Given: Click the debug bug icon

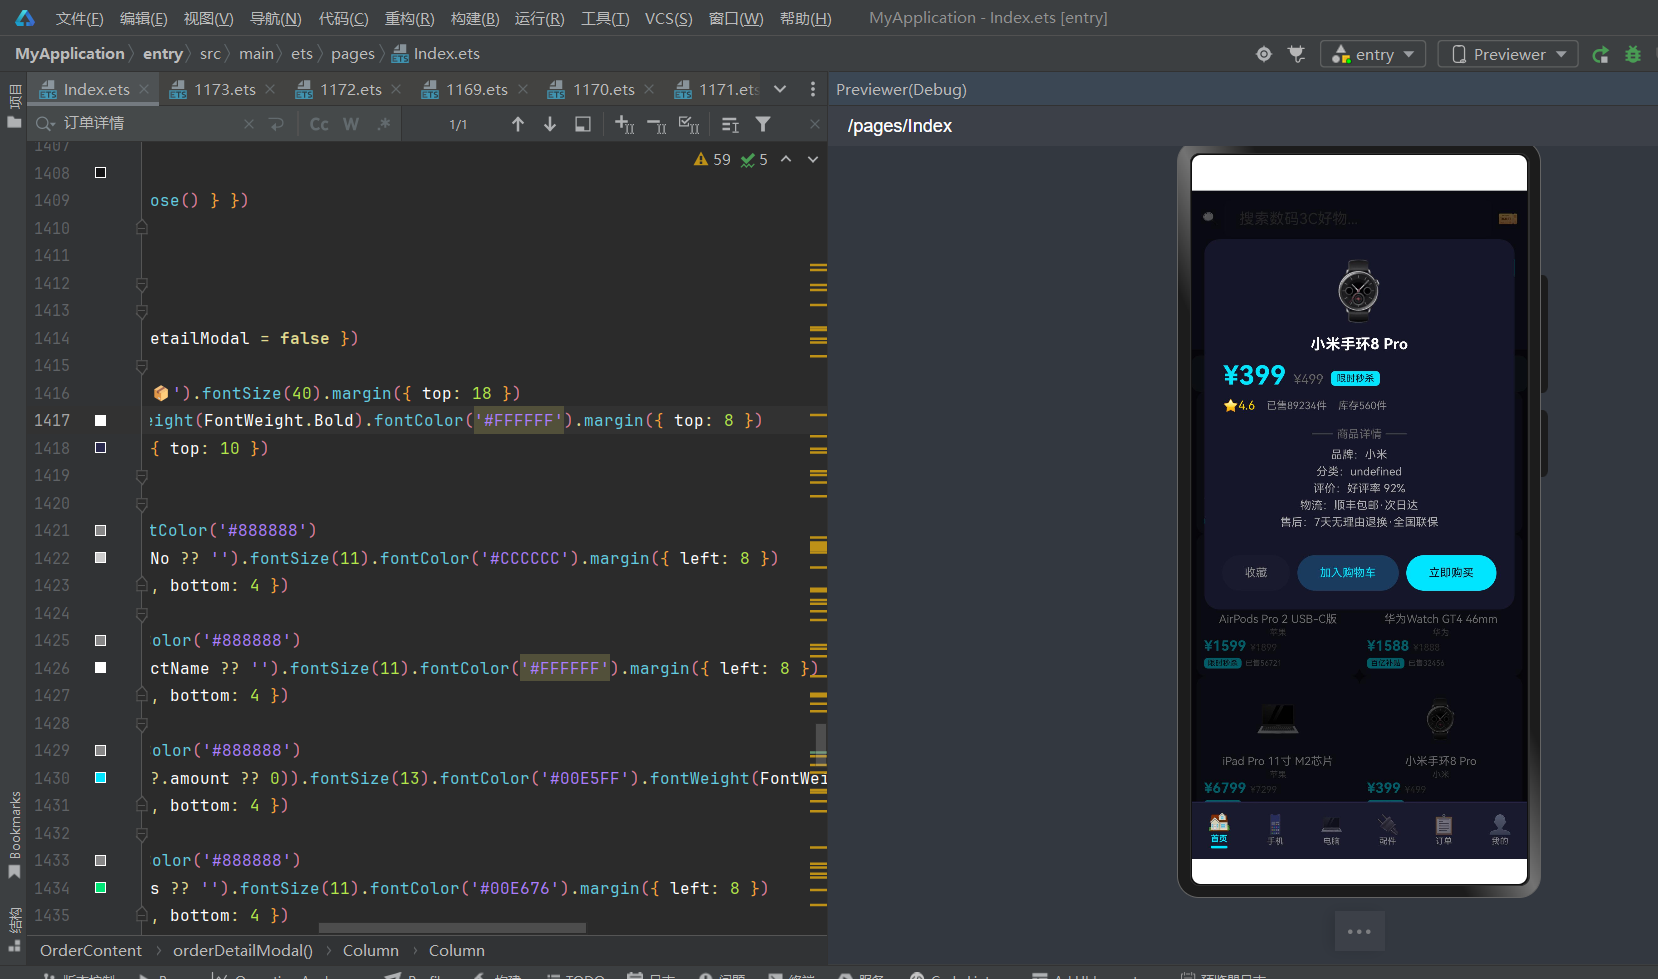Looking at the screenshot, I should 1633,54.
